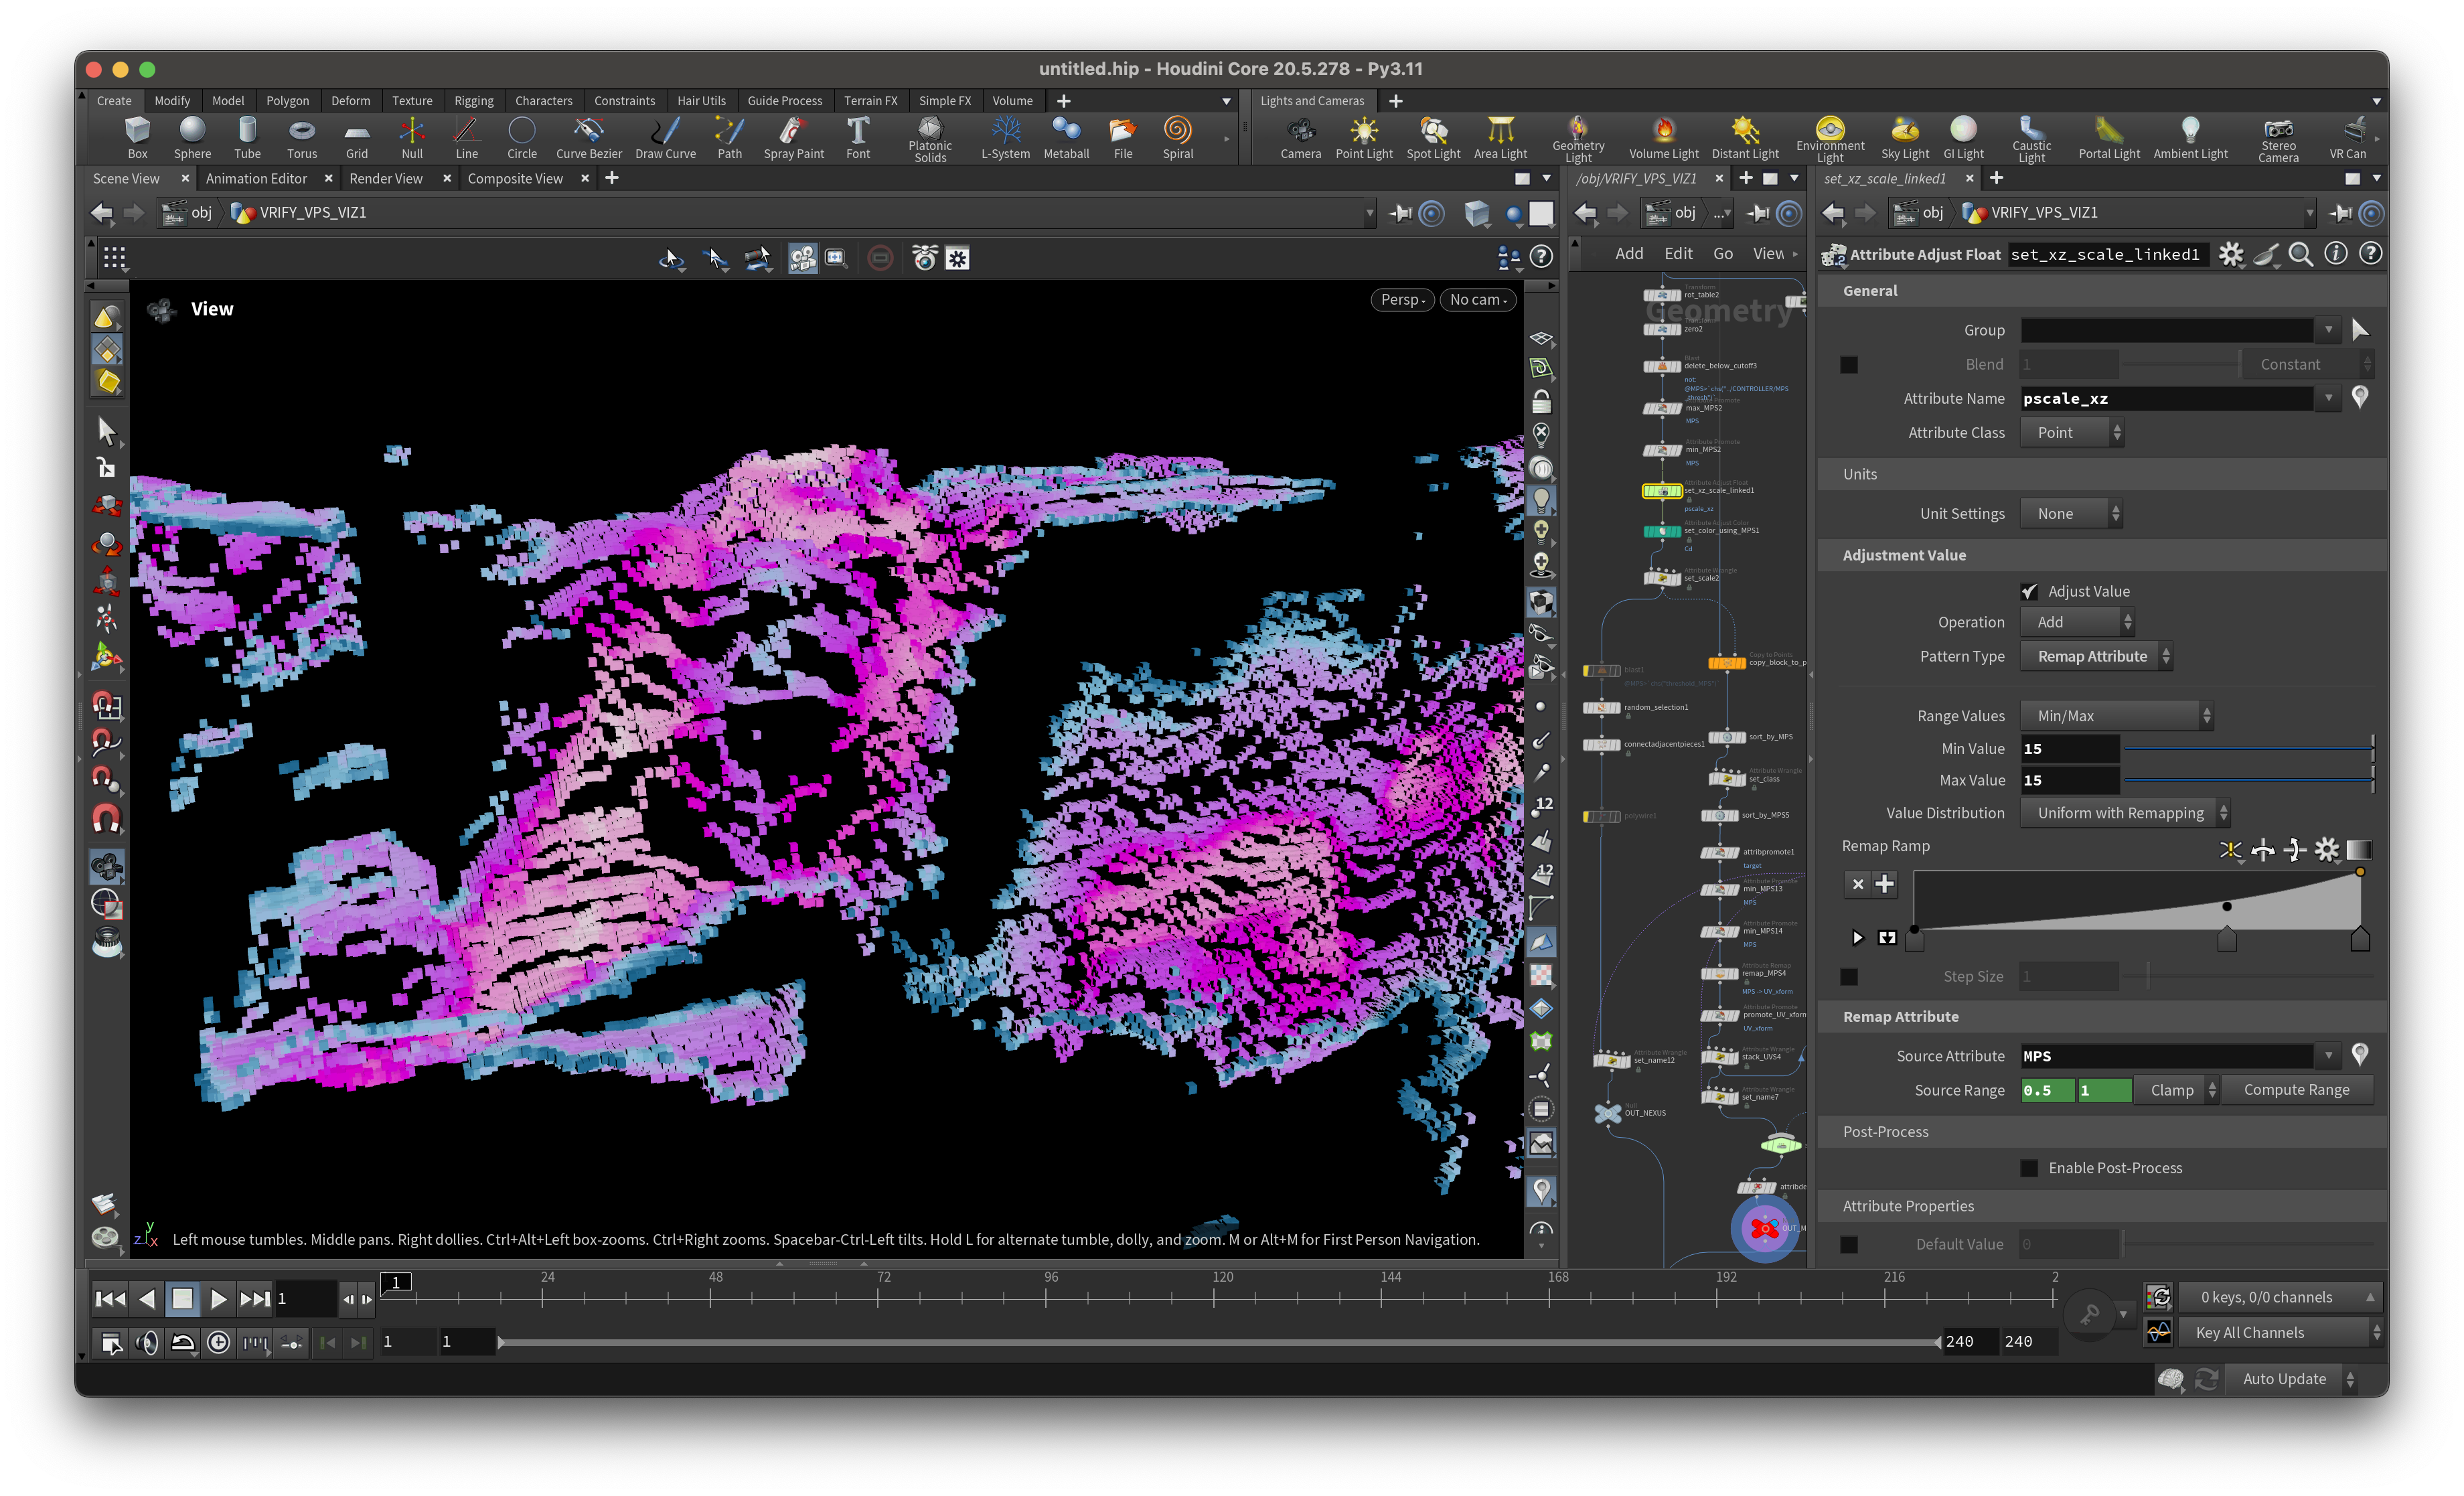Click the middle anchor point on the Remap Ramp
This screenshot has width=2464, height=1496.
pyautogui.click(x=2227, y=906)
